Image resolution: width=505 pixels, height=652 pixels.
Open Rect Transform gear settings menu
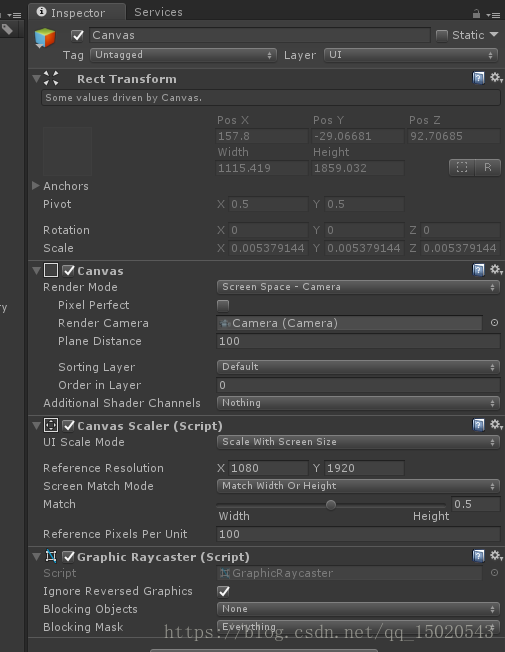pos(495,78)
